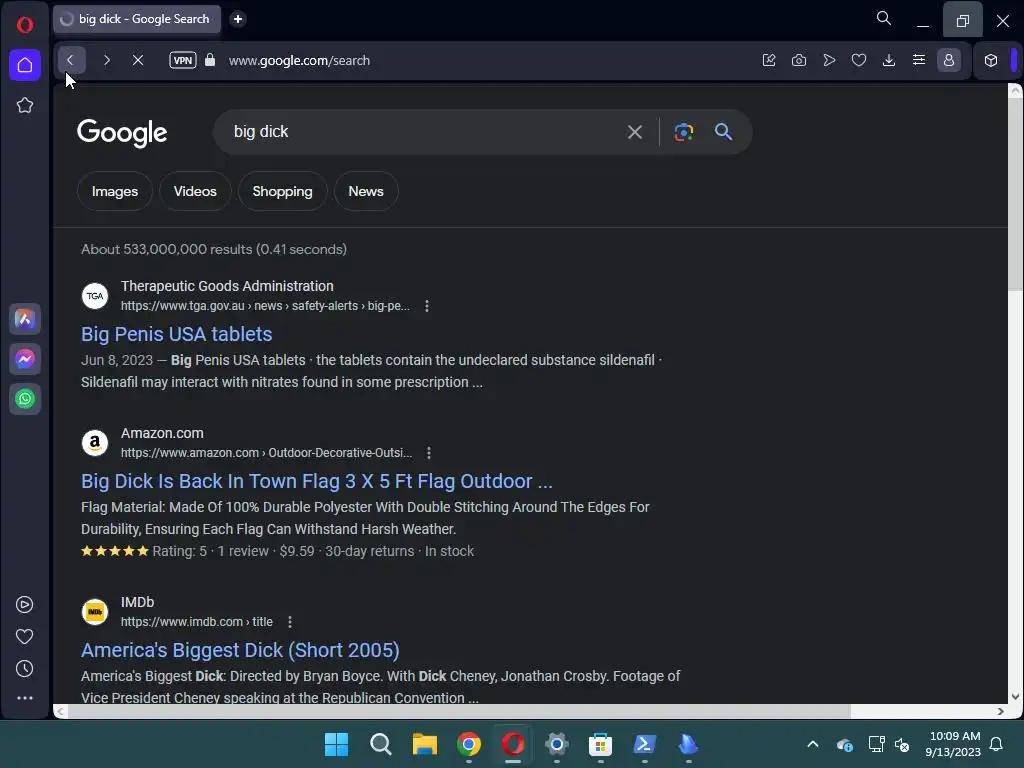Viewport: 1024px width, 768px height.
Task: Click the Amazon.com site name
Action: 162,433
